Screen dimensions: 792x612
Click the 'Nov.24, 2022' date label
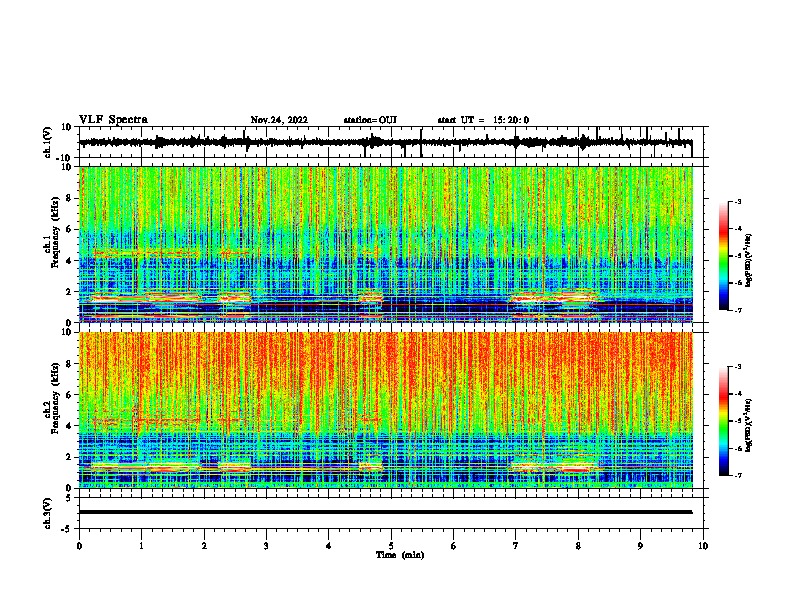click(x=279, y=120)
